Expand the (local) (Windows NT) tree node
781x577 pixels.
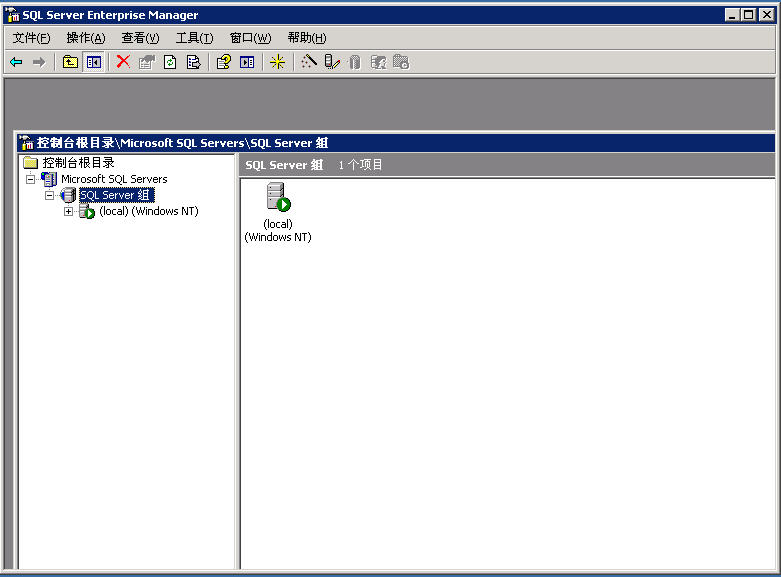(68, 211)
